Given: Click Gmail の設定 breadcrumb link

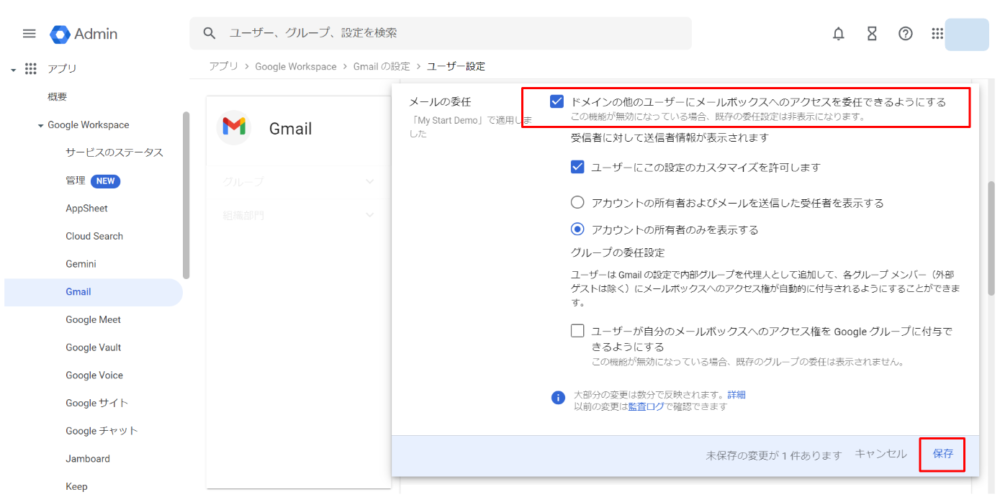Looking at the screenshot, I should pyautogui.click(x=381, y=66).
